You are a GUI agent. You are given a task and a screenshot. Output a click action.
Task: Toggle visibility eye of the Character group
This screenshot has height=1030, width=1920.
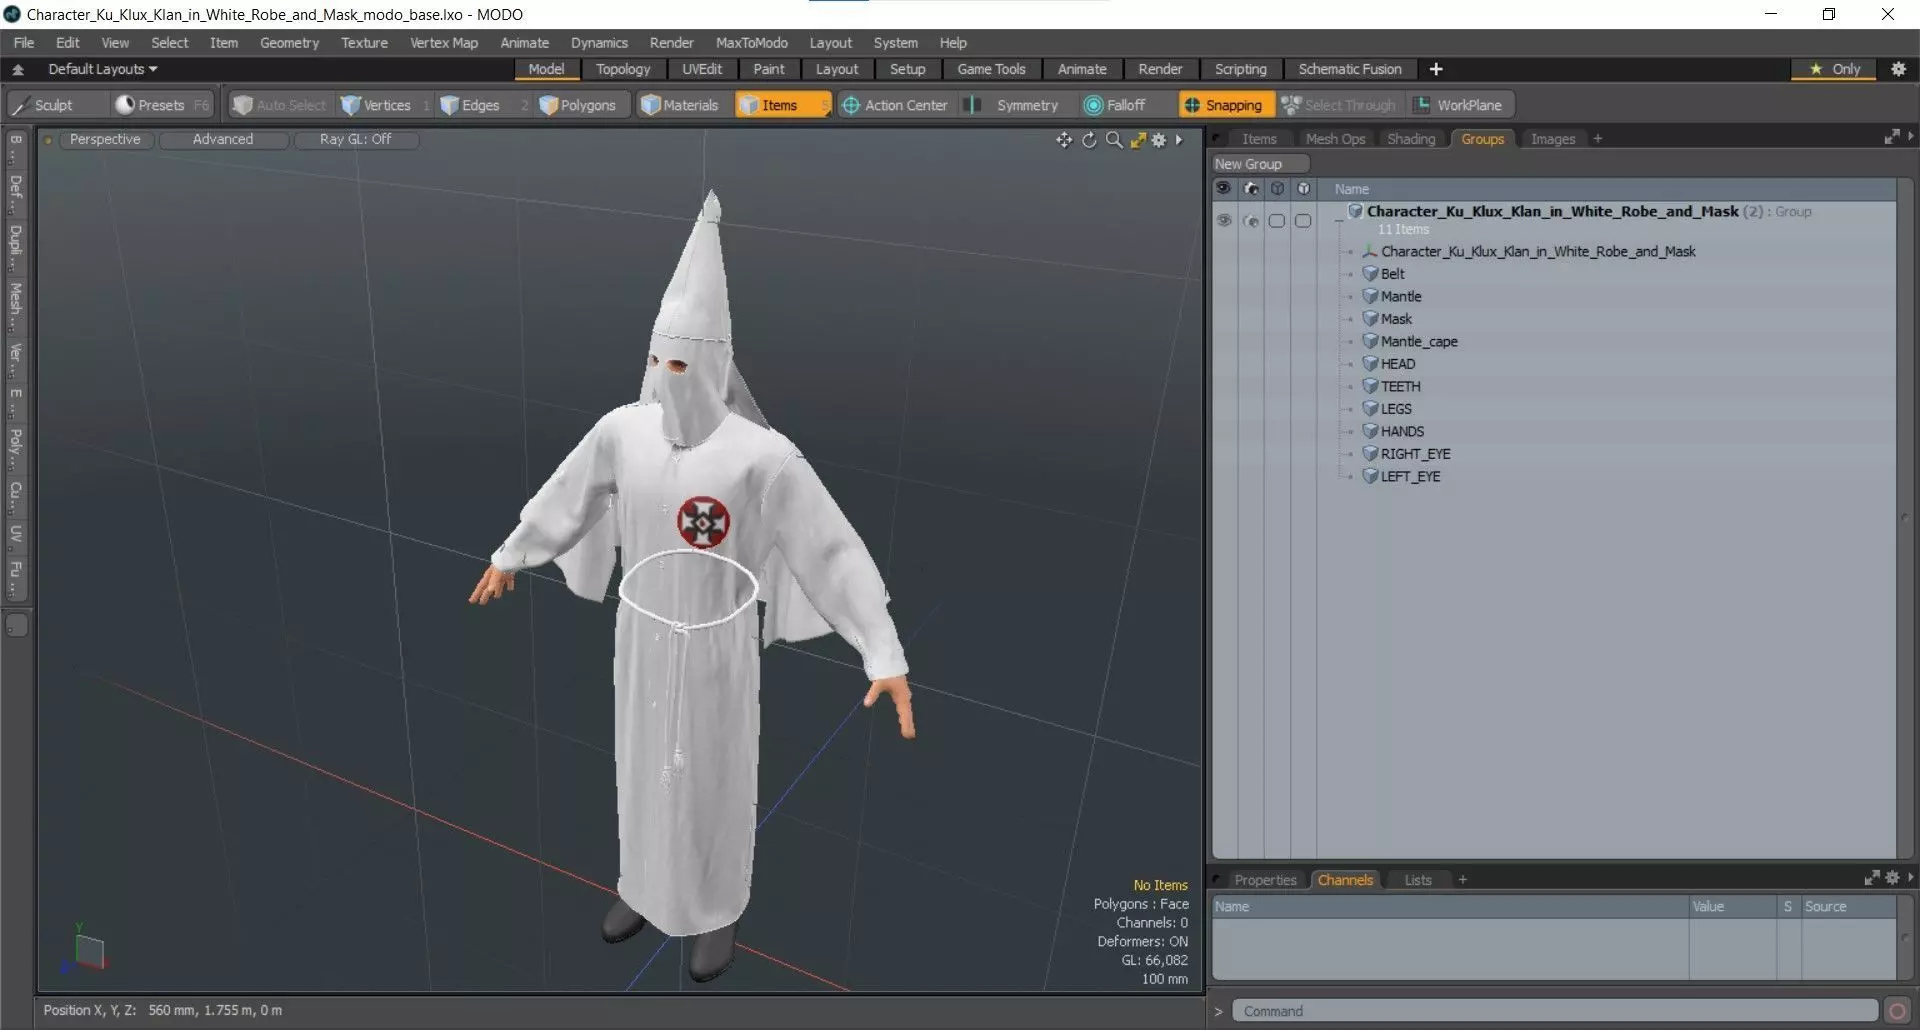tap(1223, 220)
